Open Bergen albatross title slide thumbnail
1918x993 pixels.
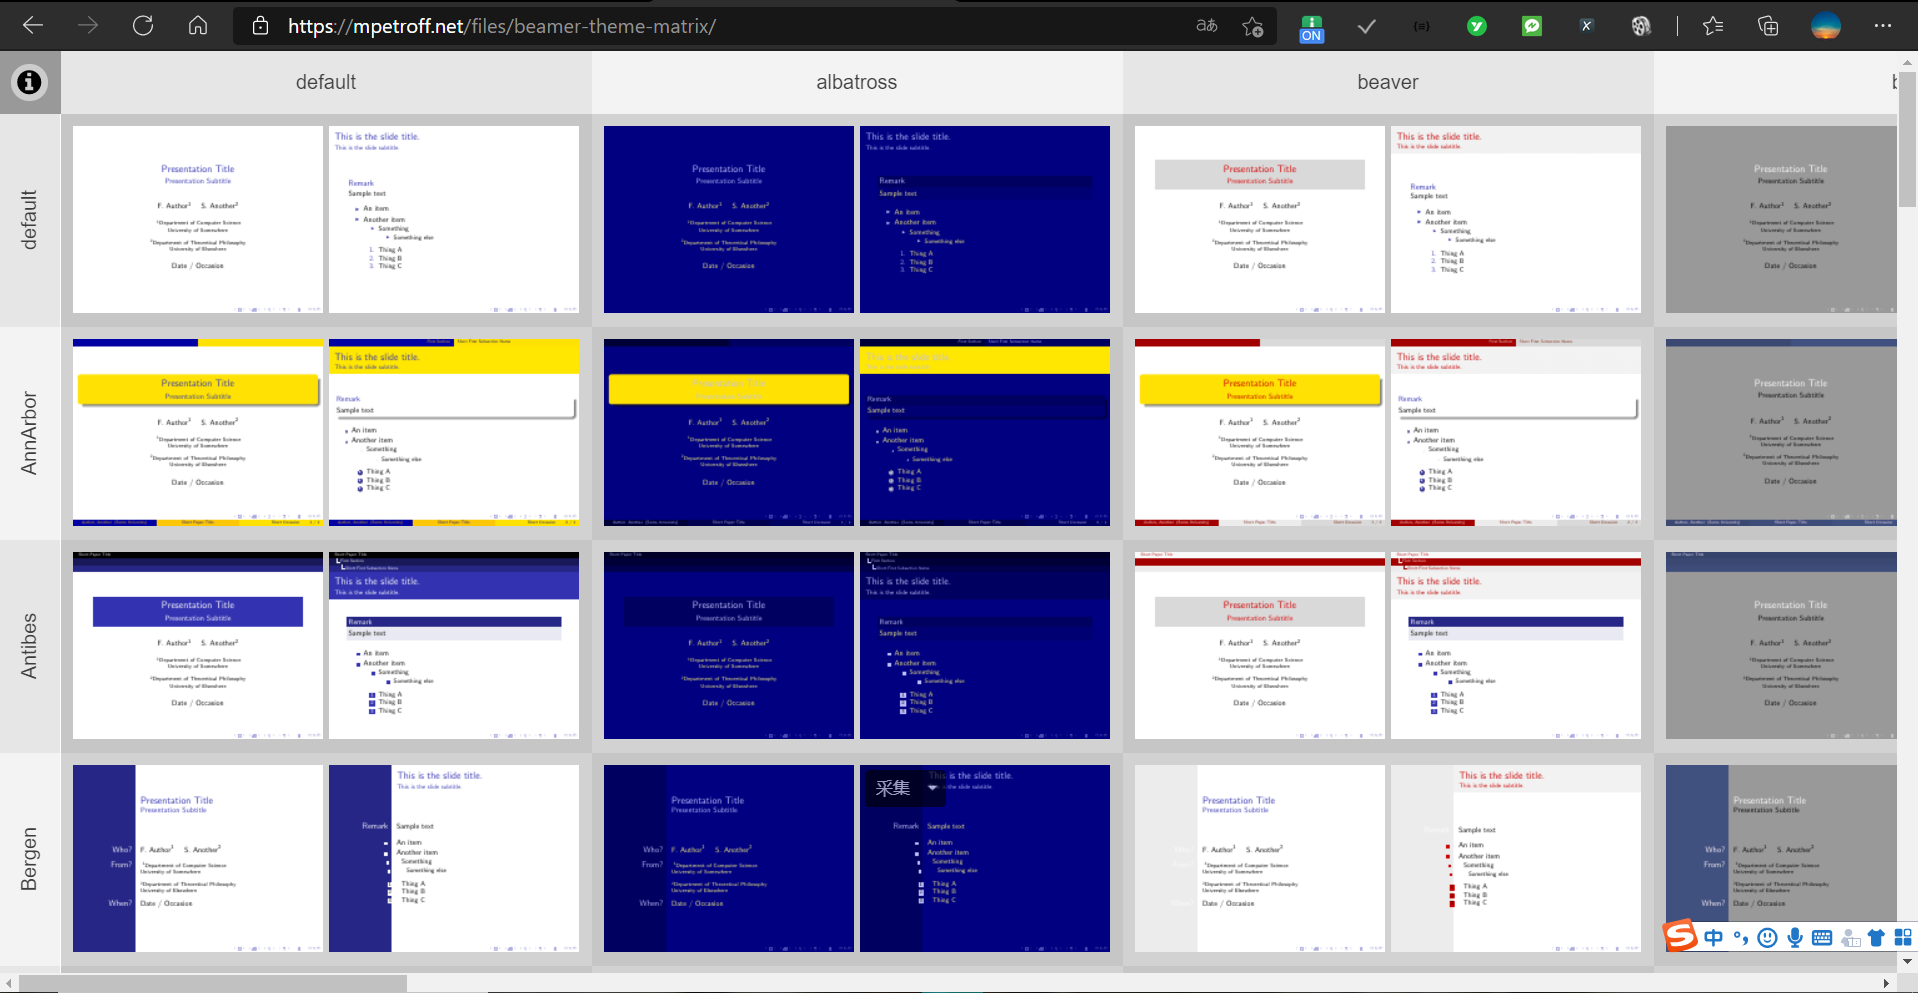[729, 858]
